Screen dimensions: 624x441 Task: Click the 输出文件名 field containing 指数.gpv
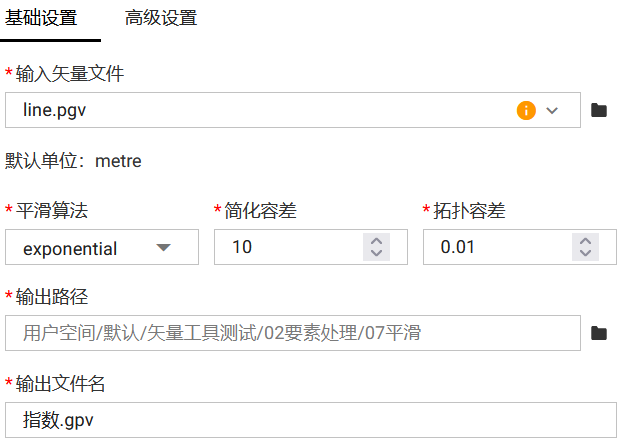[310, 420]
